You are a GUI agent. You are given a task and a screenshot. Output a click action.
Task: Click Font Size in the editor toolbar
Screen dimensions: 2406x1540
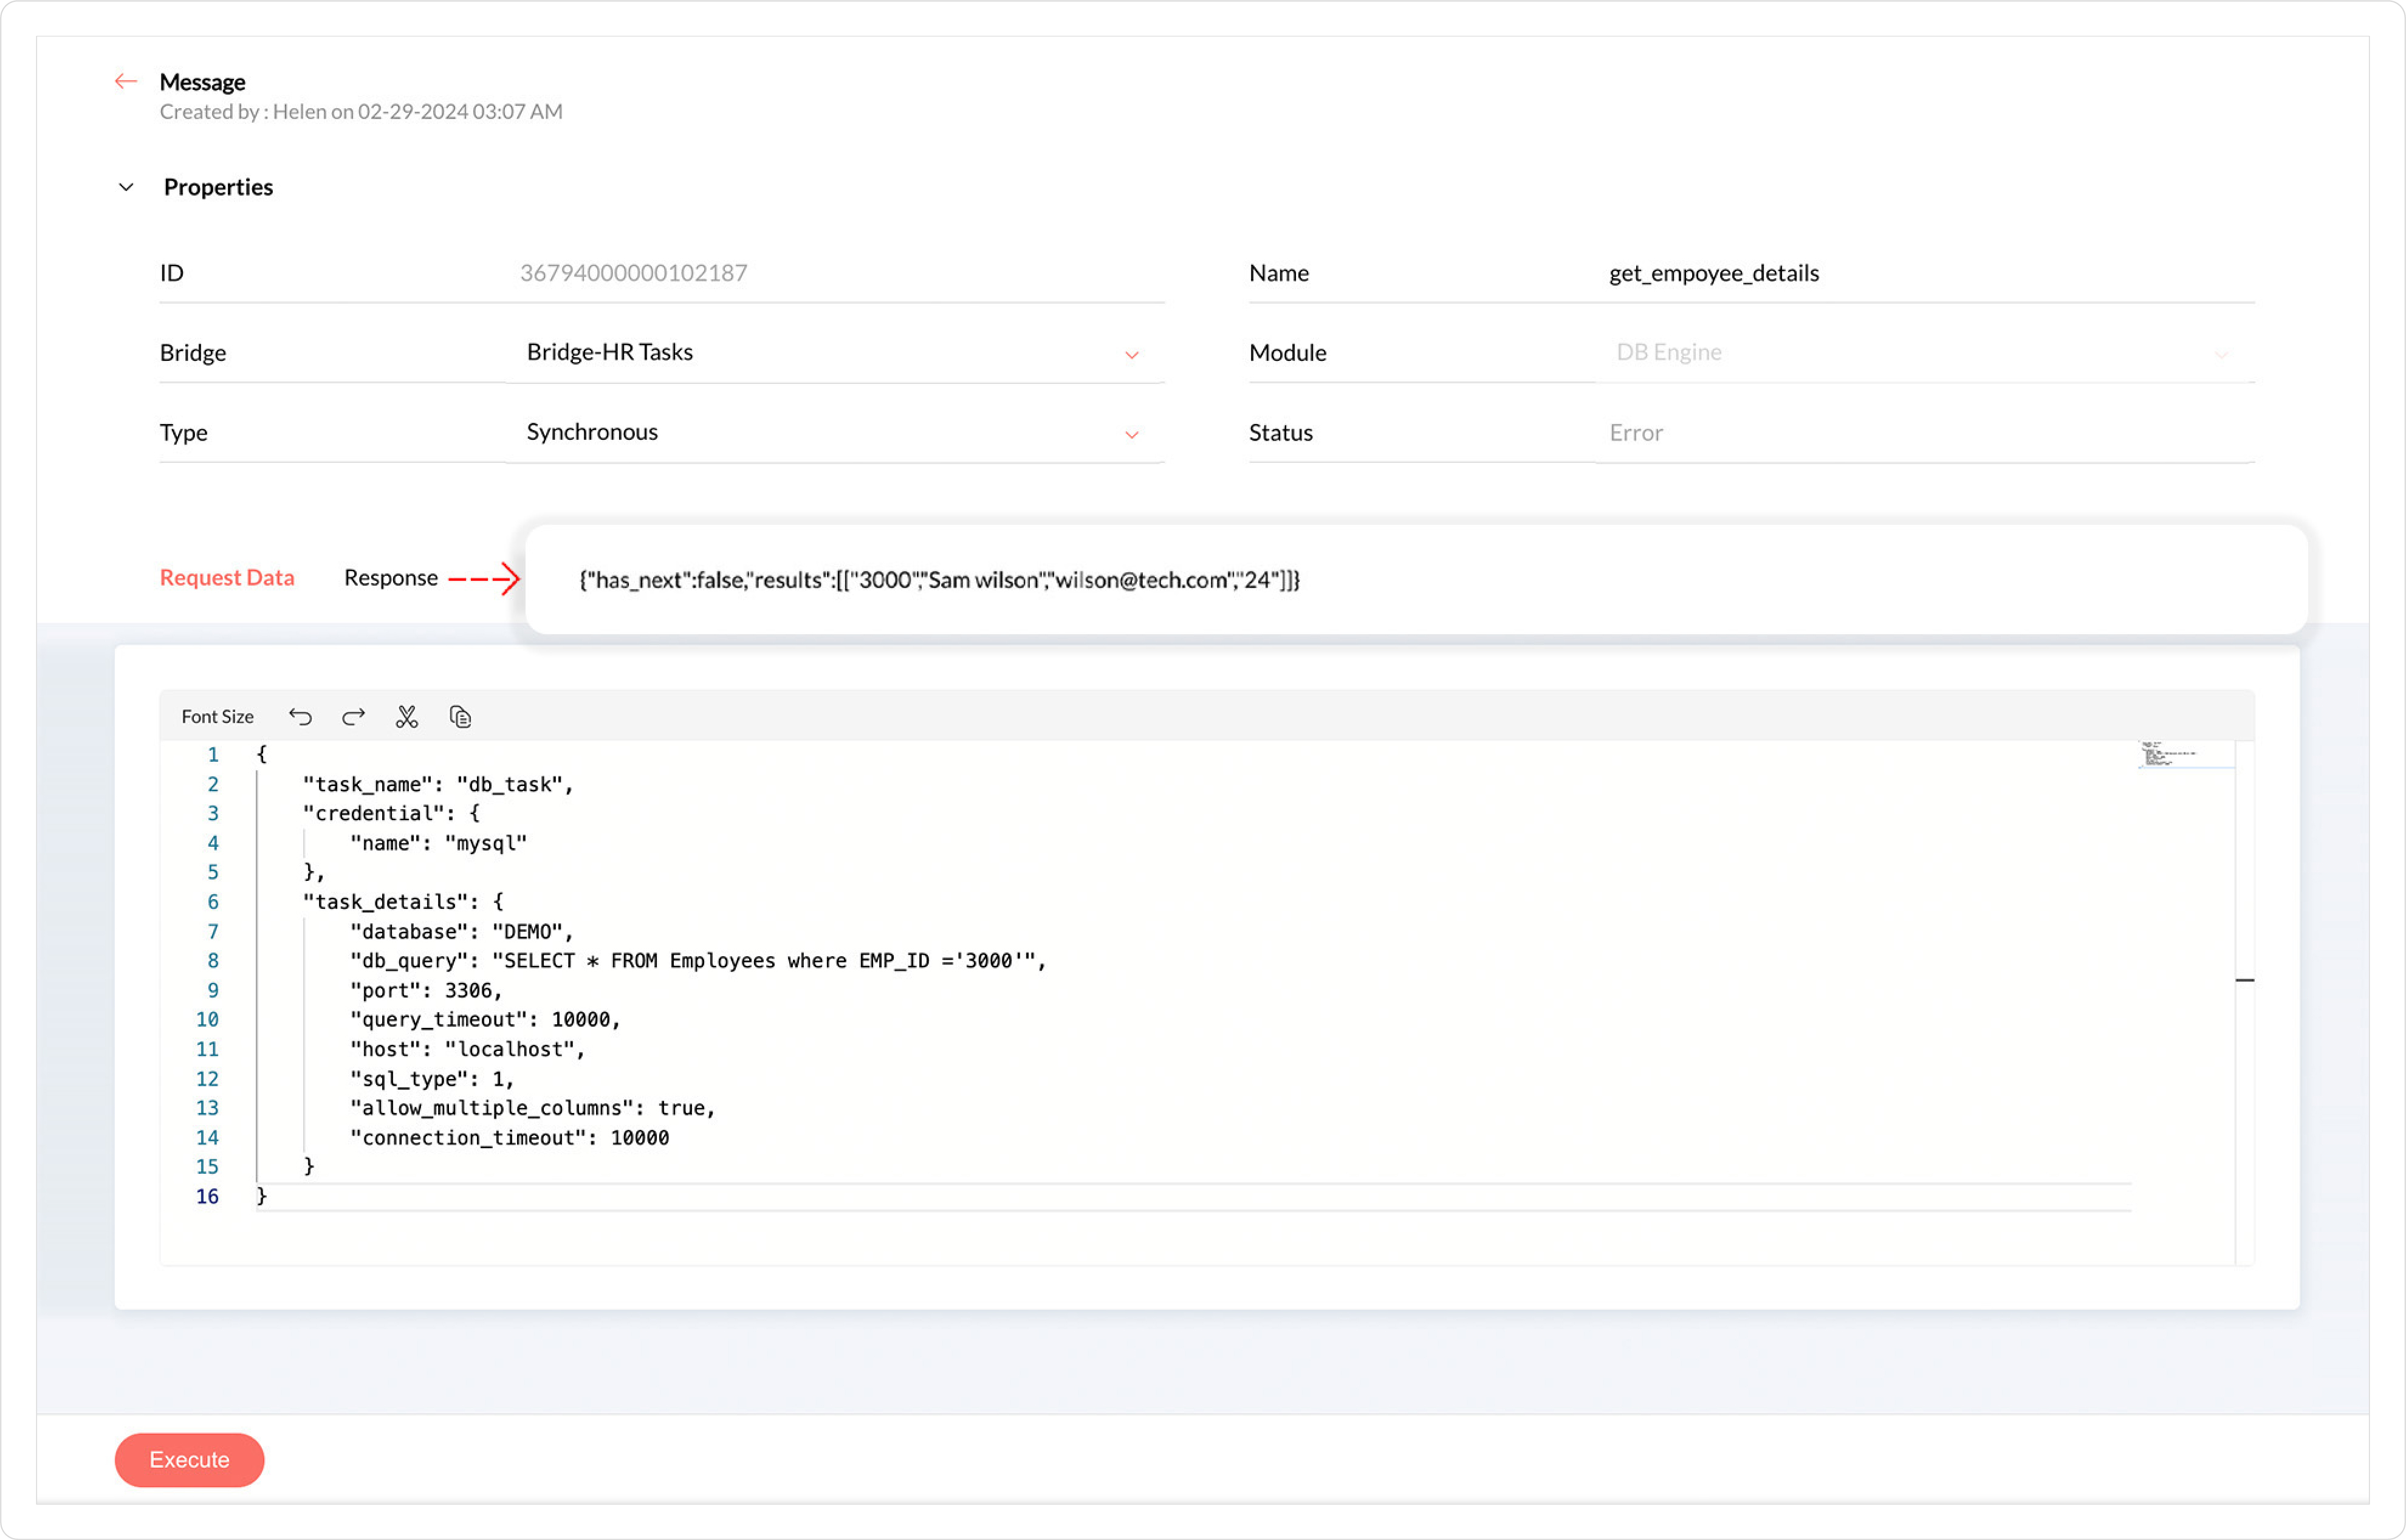[217, 716]
